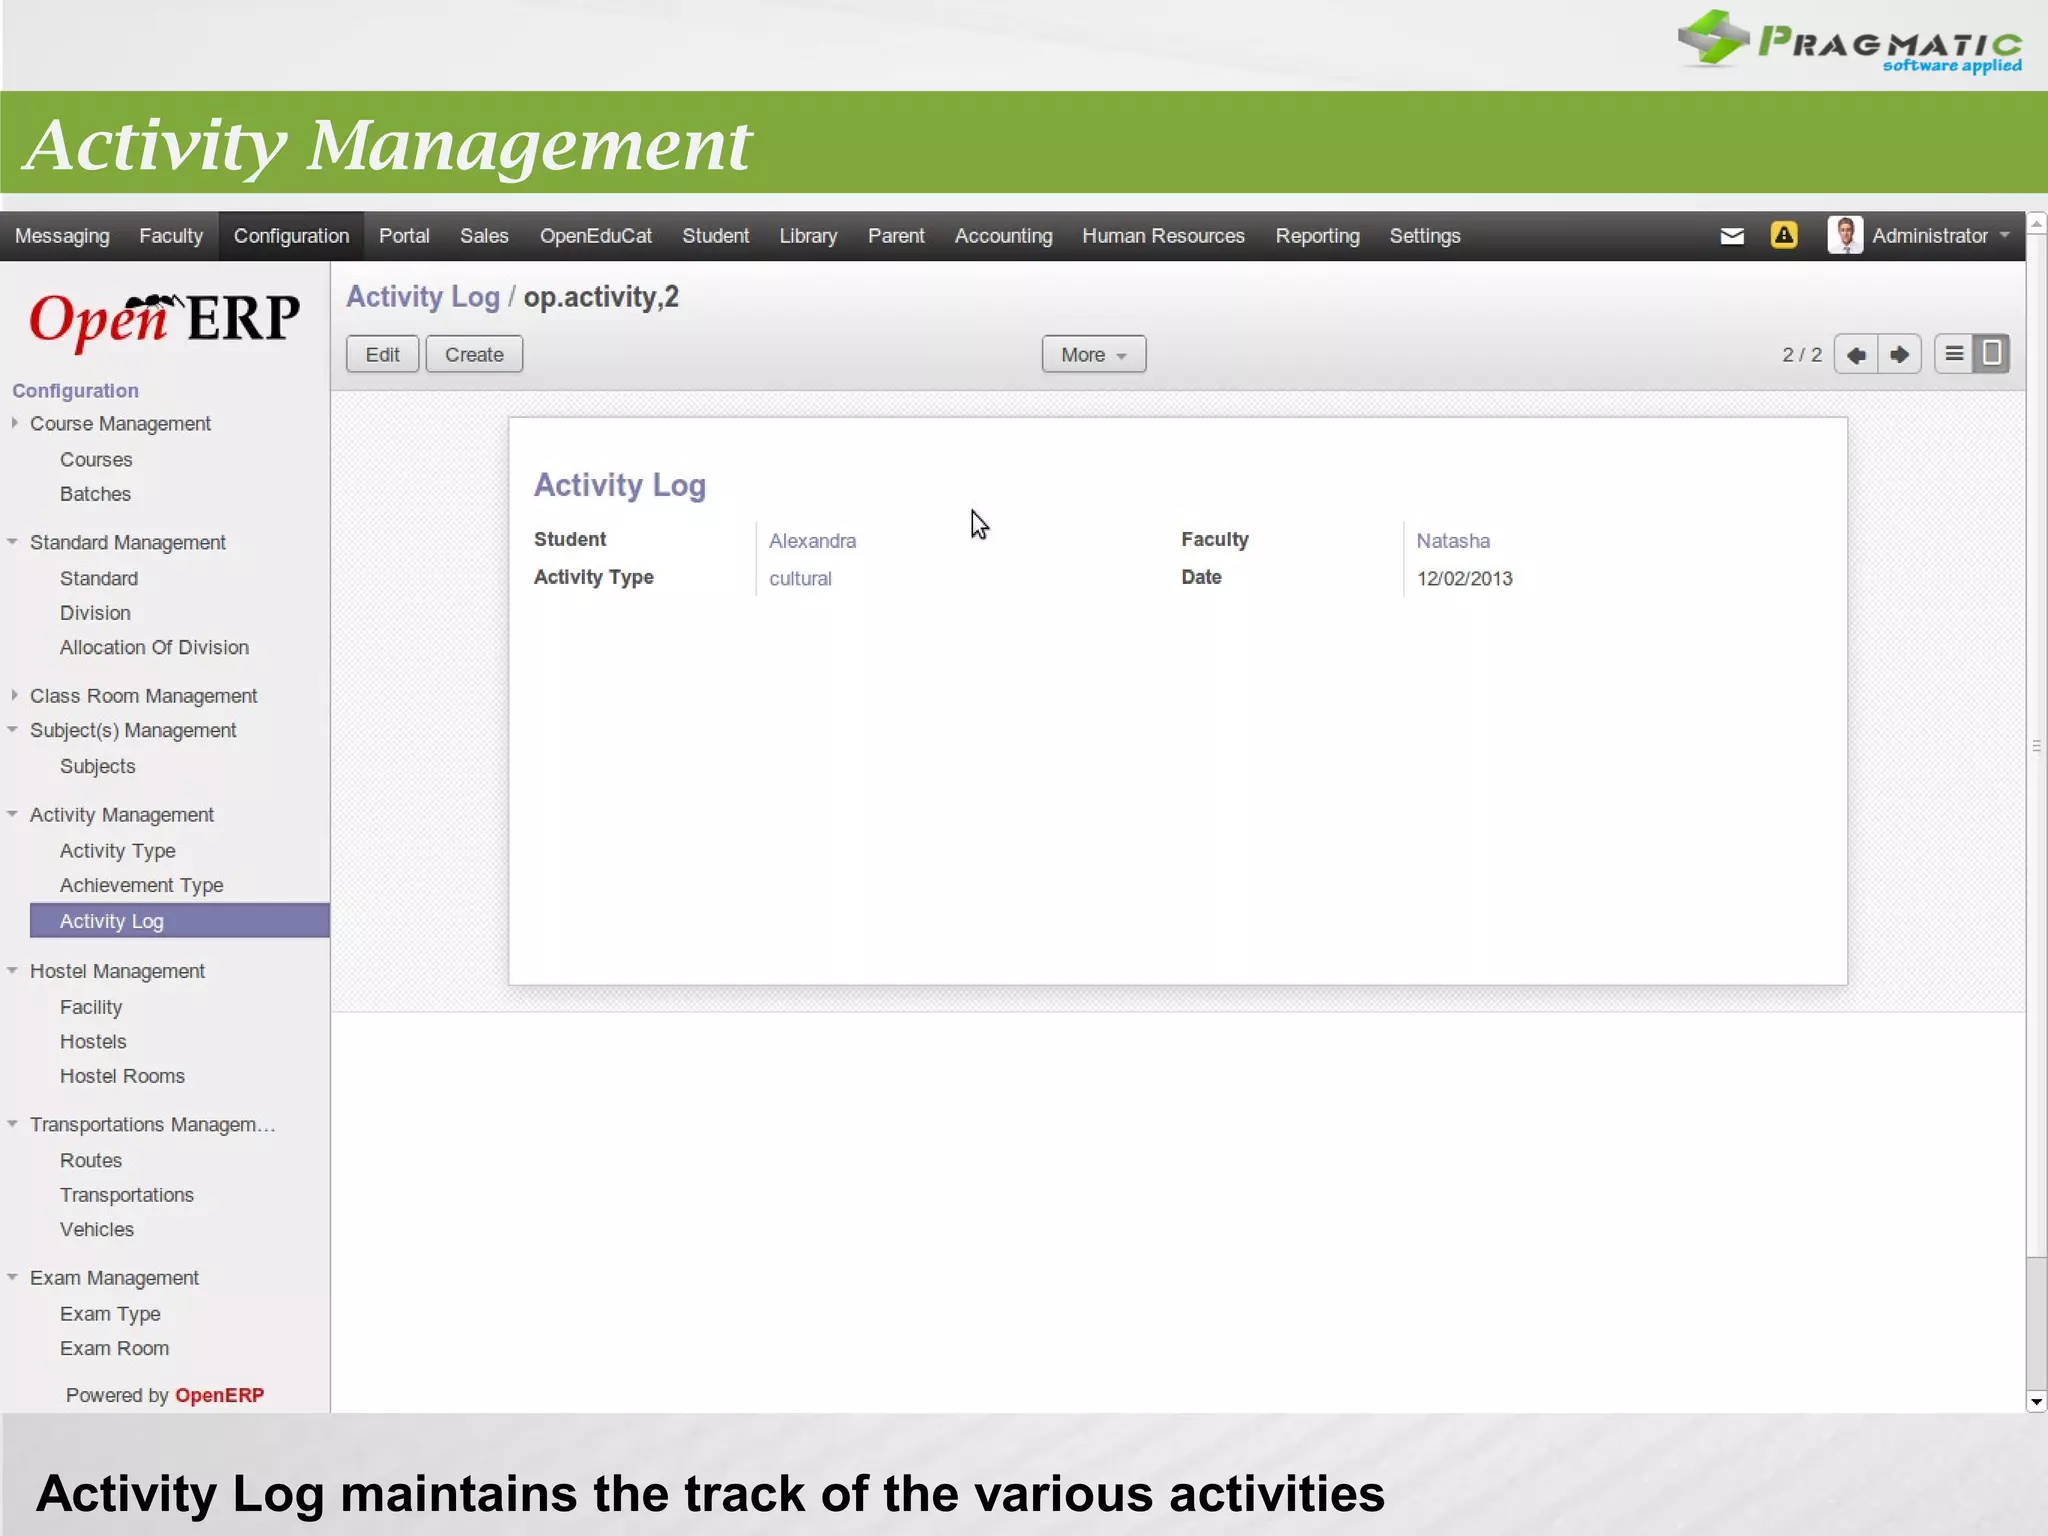Click the scrollbar up arrow

(x=2036, y=223)
